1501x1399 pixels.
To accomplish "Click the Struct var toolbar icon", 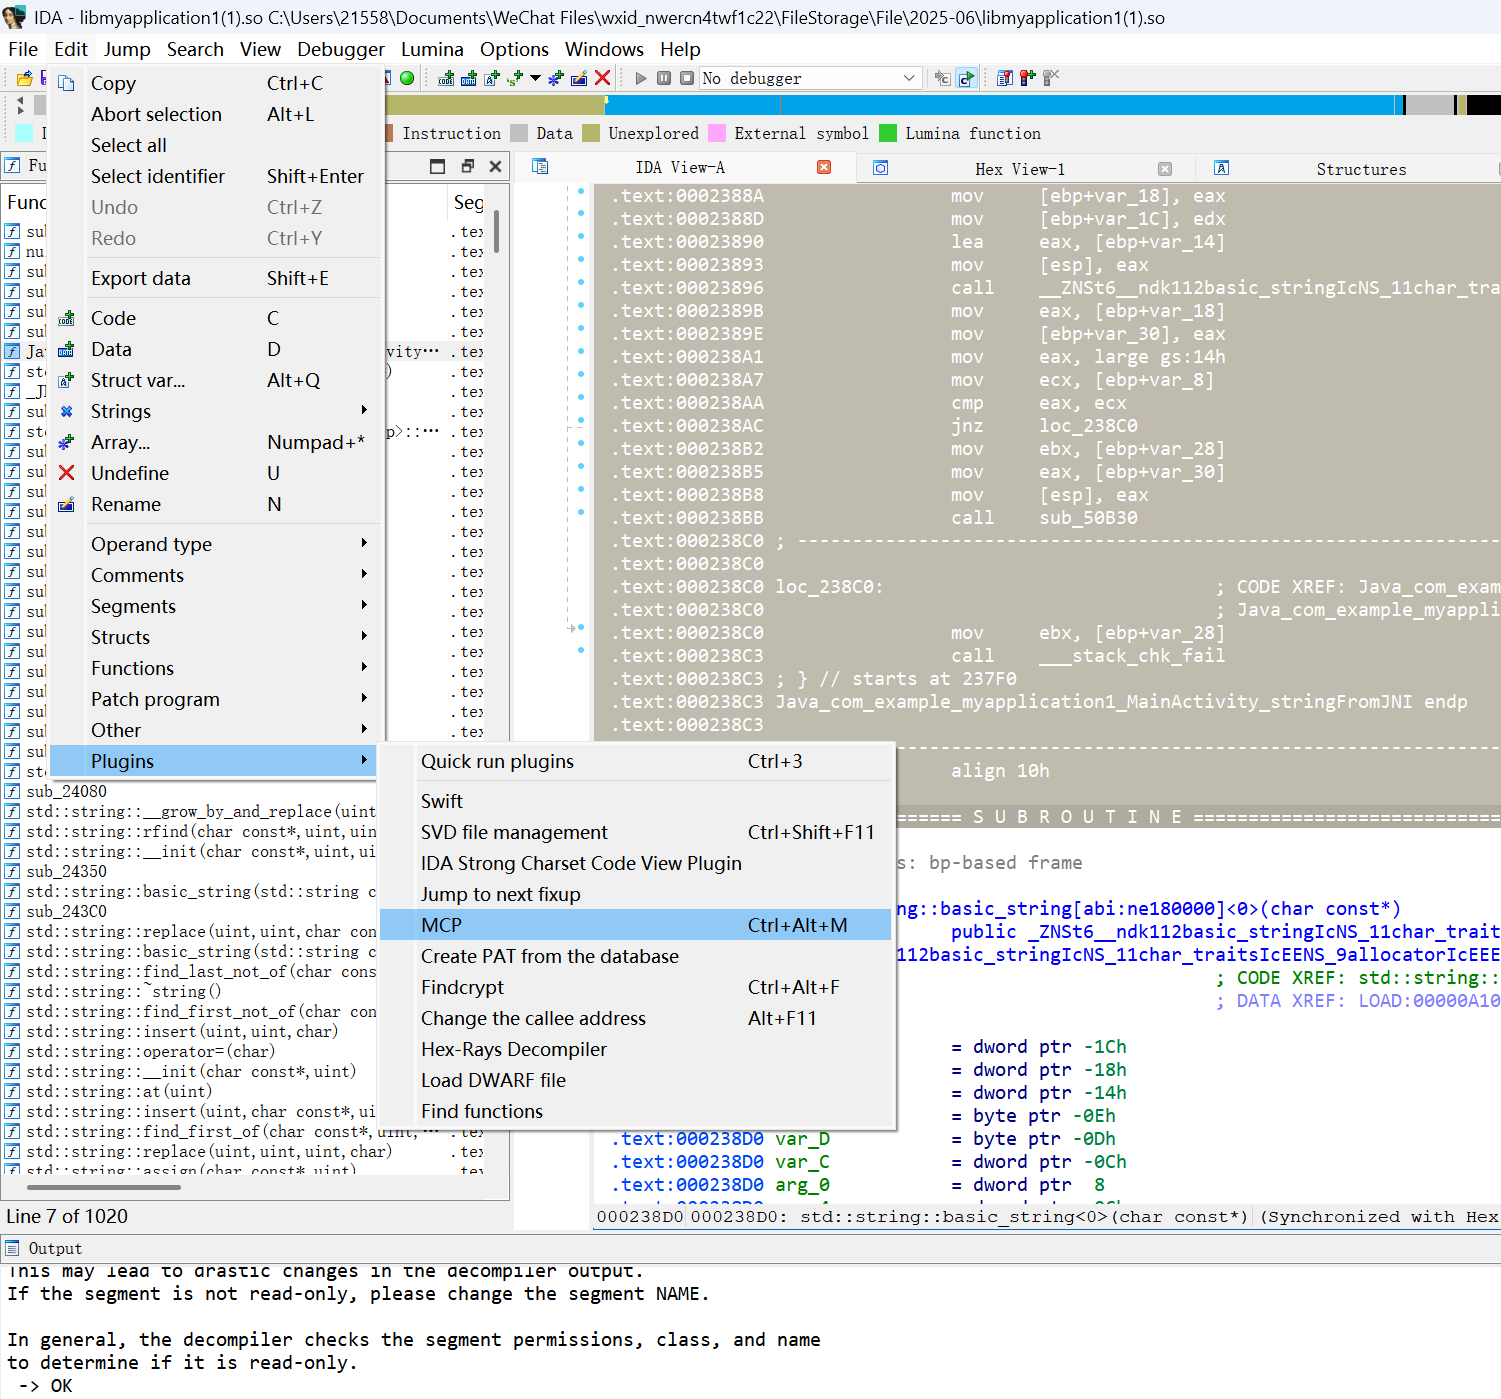I will pos(491,78).
